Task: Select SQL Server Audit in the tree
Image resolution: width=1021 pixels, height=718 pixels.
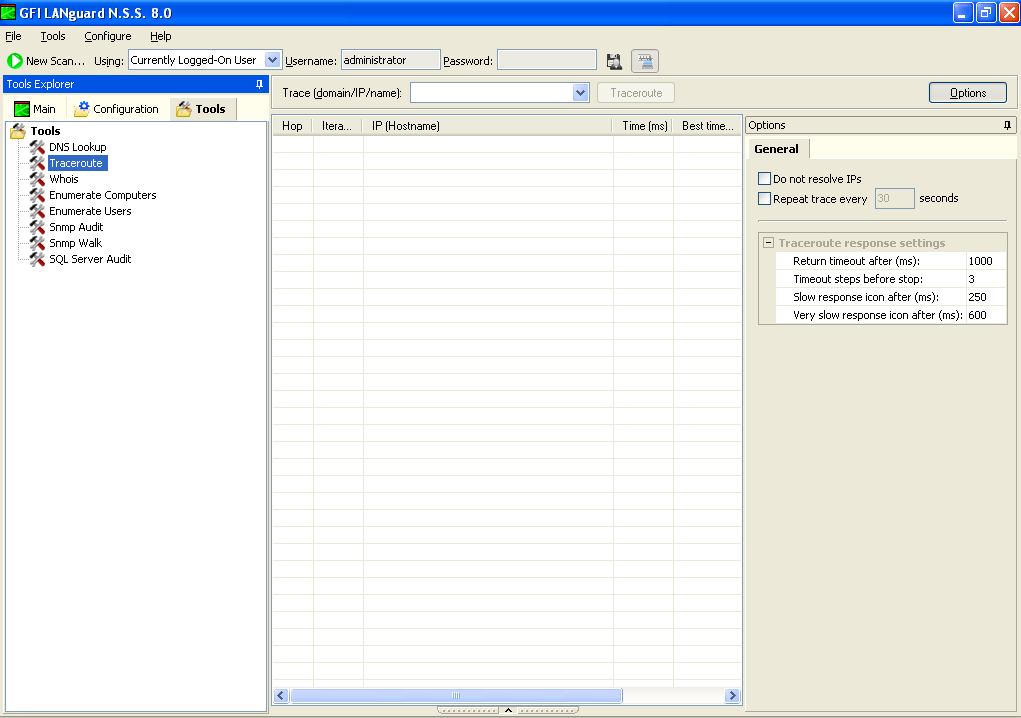Action: (91, 259)
